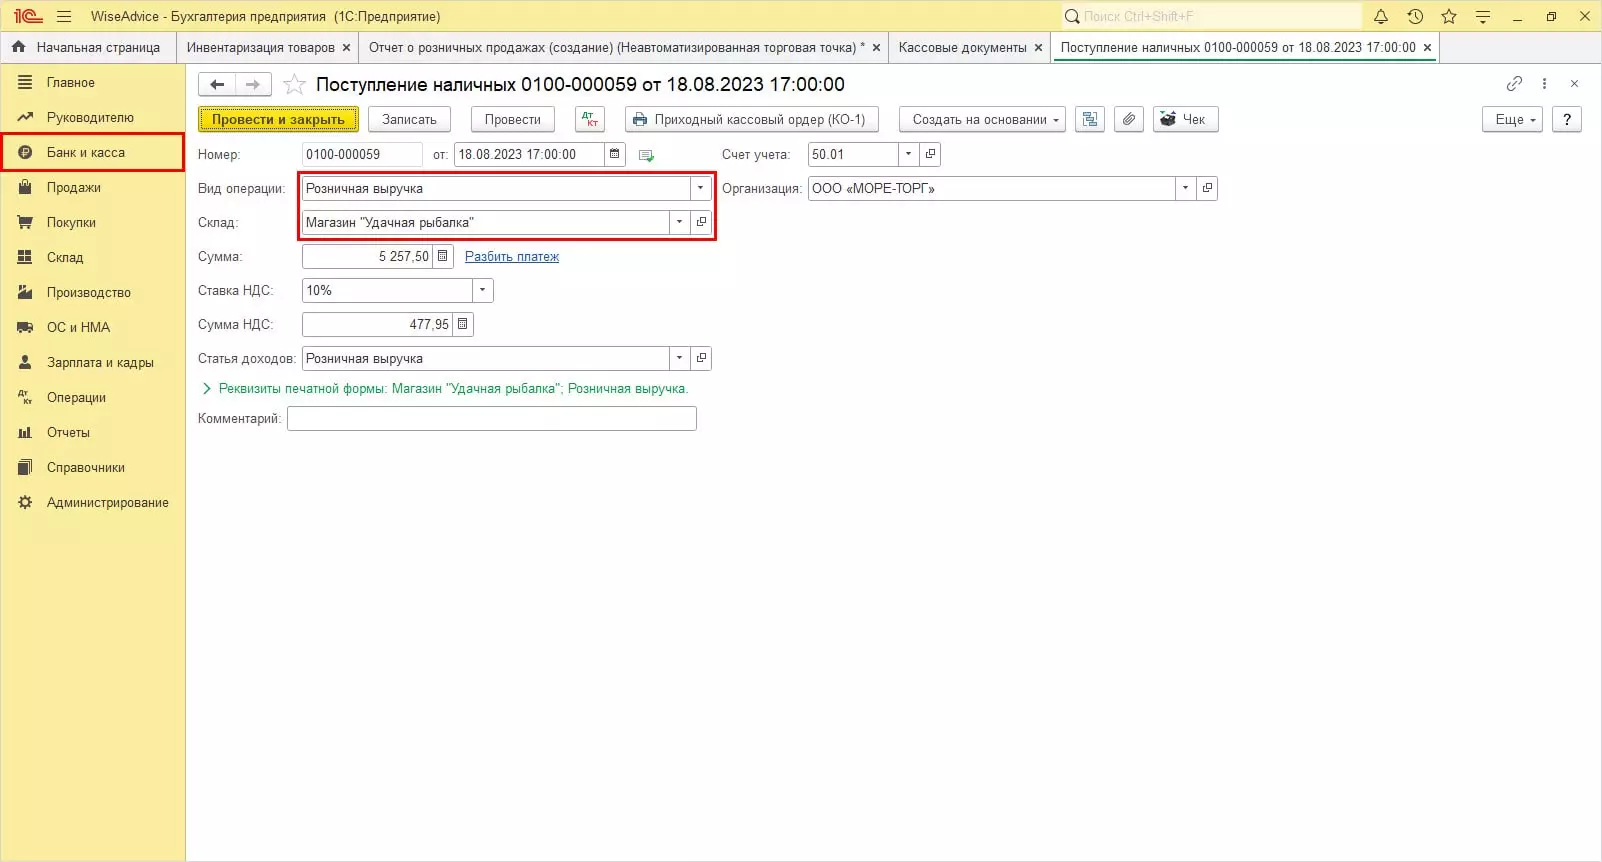Screen dimensions: 1602x862
Task: Close the Инвентаризация товаров tab
Action: click(347, 48)
